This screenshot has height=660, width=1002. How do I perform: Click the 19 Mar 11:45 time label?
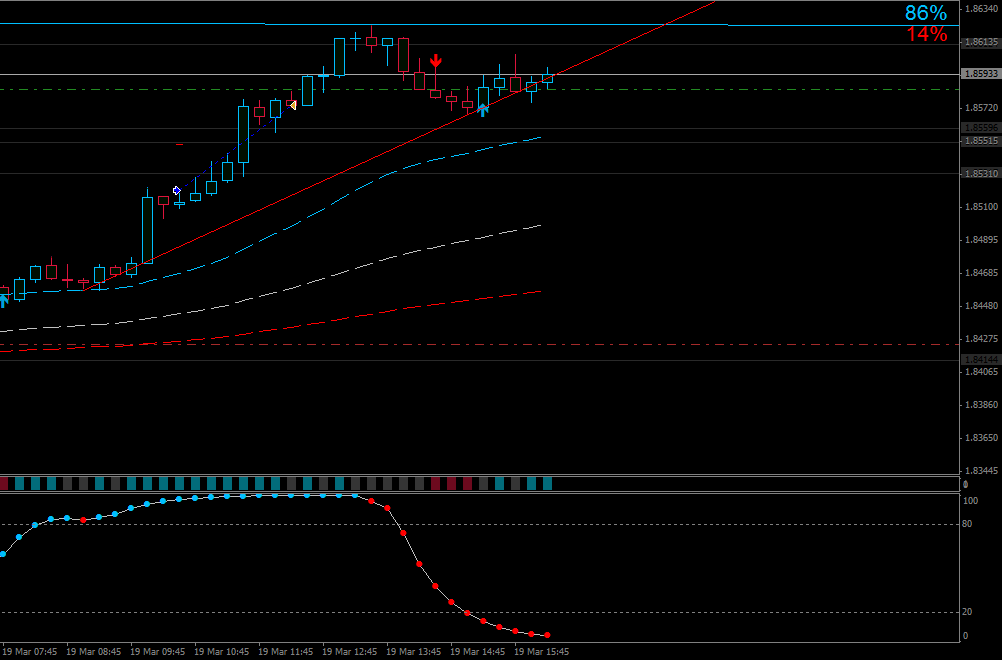[x=286, y=652]
